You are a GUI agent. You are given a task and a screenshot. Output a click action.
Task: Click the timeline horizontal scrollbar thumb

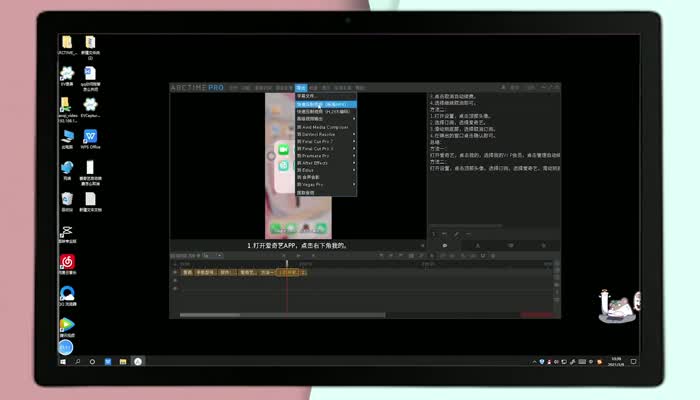coord(210,315)
